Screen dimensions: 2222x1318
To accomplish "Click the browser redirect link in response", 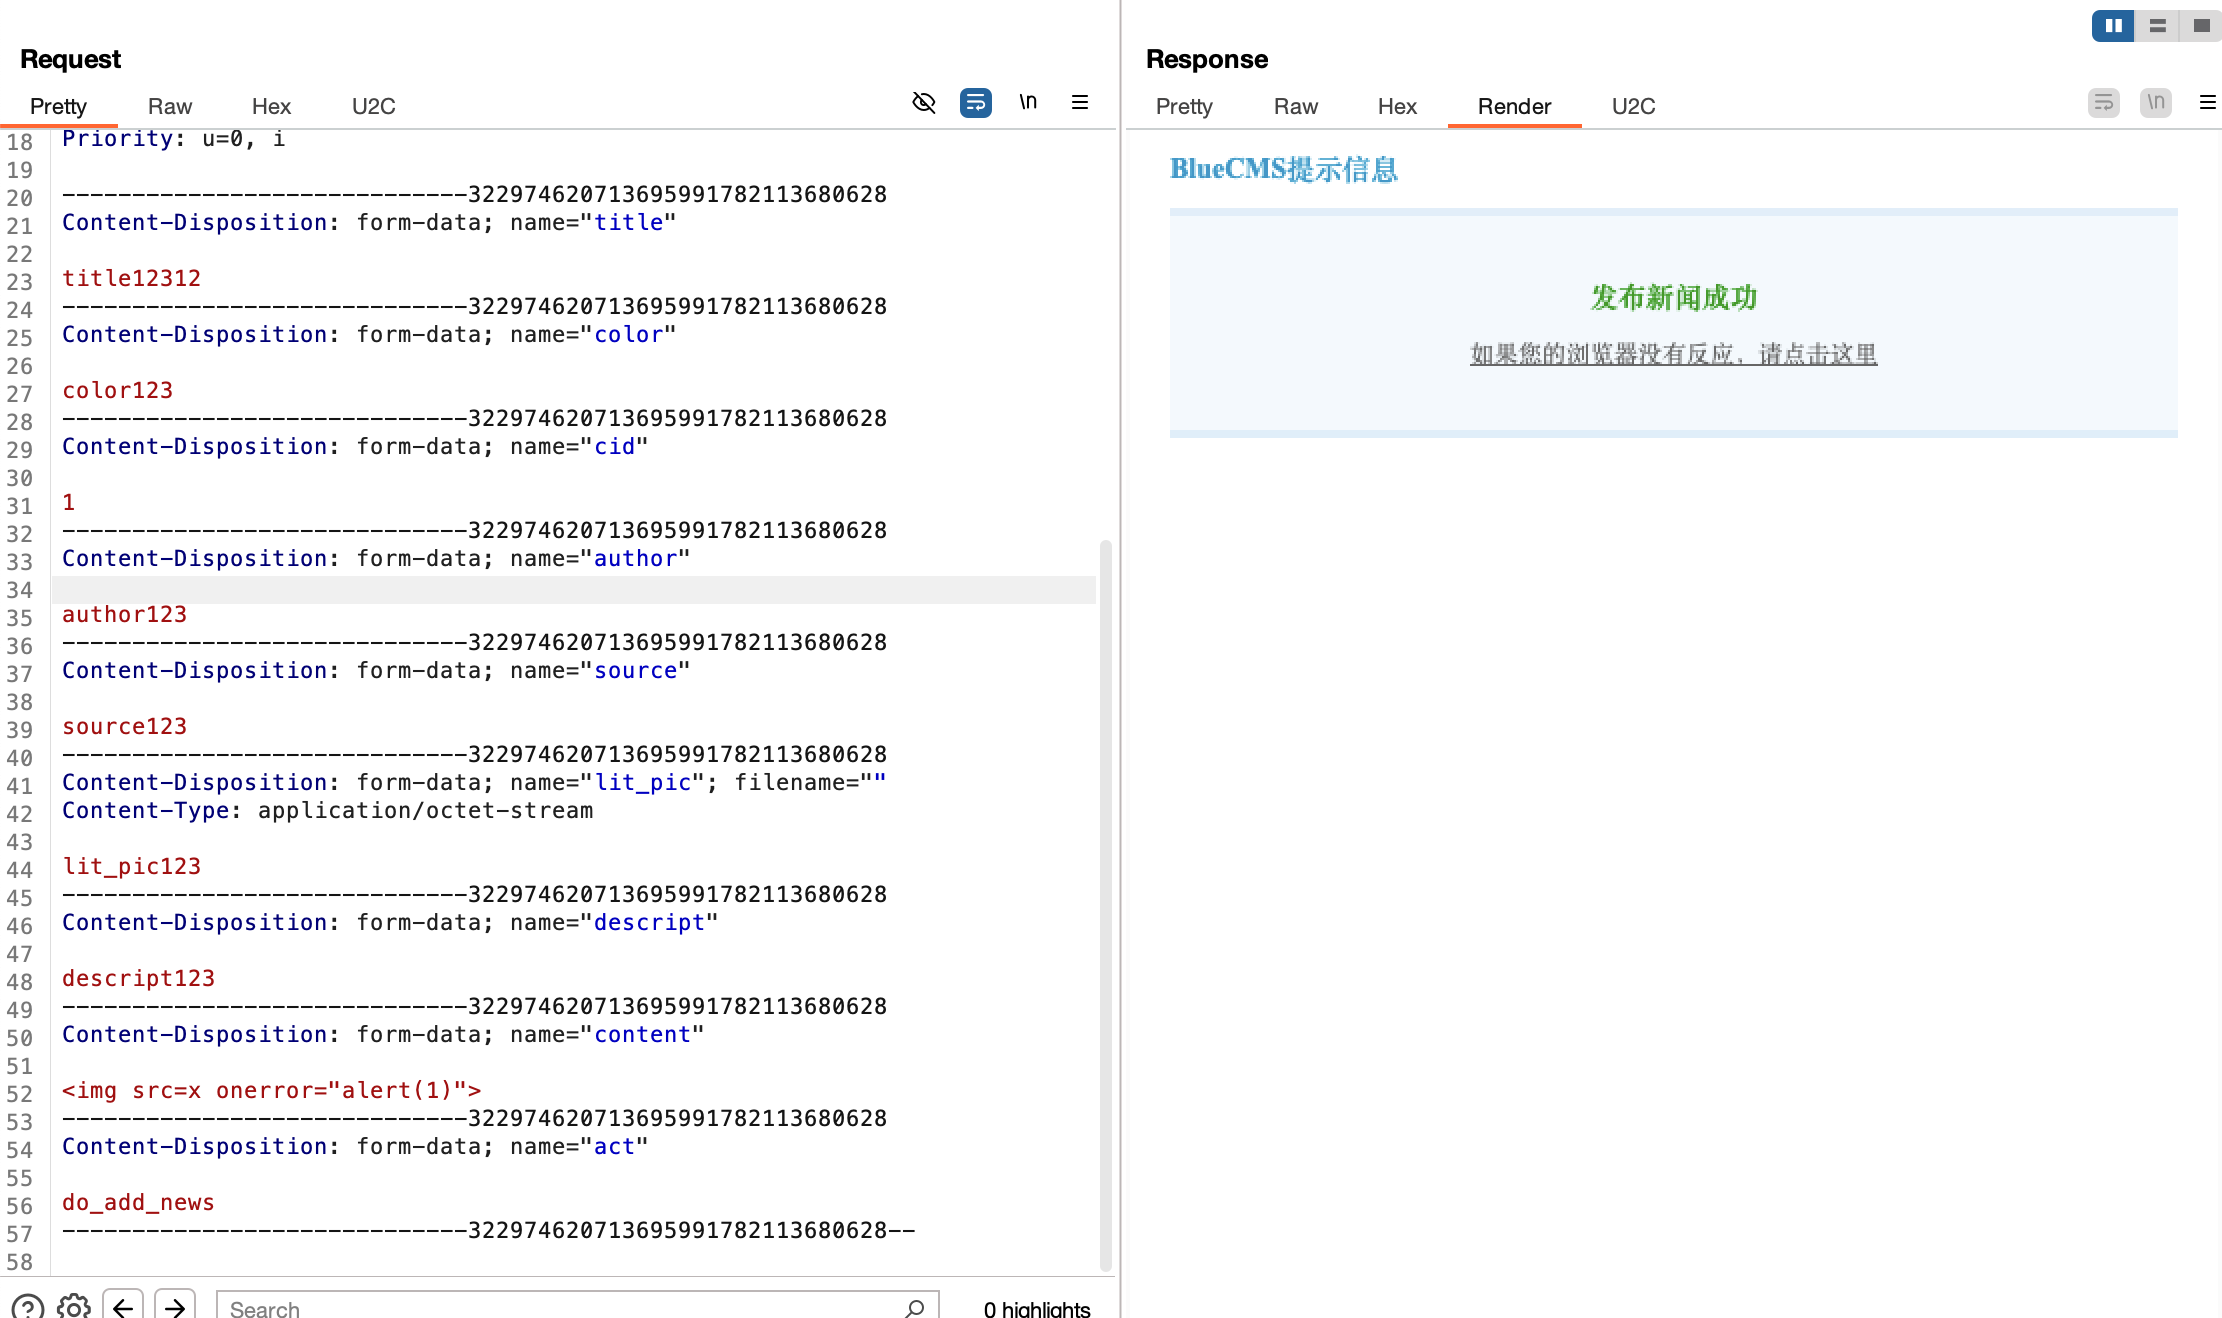I will click(x=1673, y=354).
